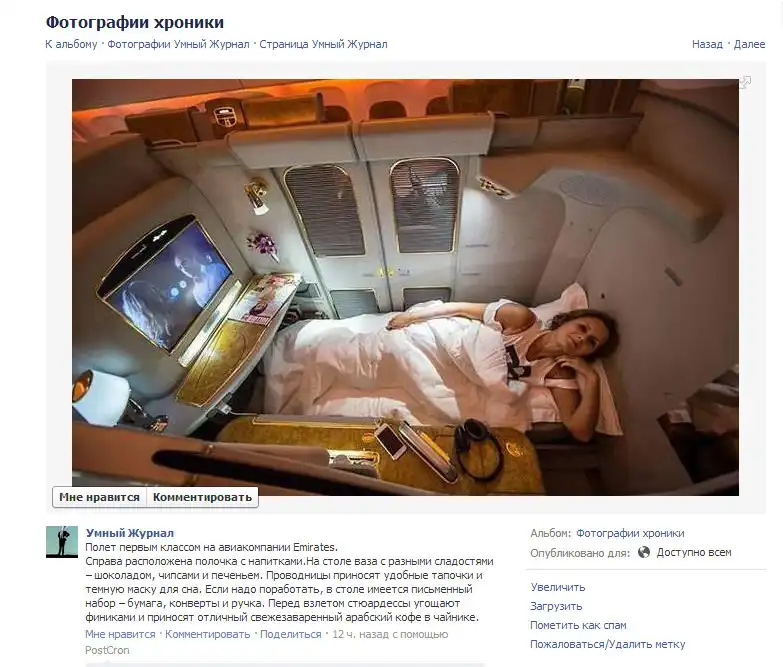This screenshot has width=783, height=667.
Task: Click Комментировать link below the caption
Action: (x=208, y=634)
